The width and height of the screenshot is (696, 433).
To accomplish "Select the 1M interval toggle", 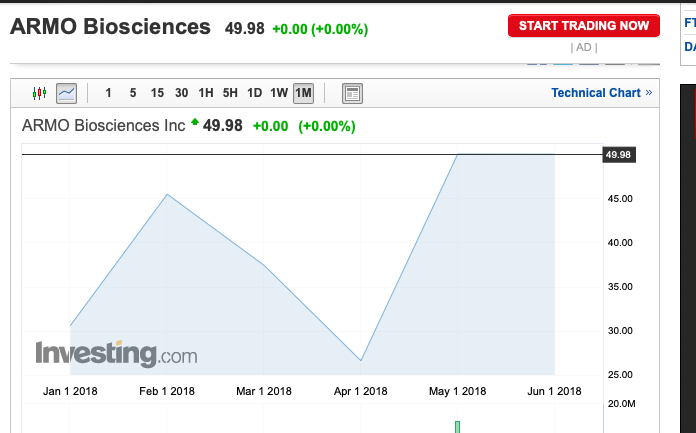I will coord(304,93).
